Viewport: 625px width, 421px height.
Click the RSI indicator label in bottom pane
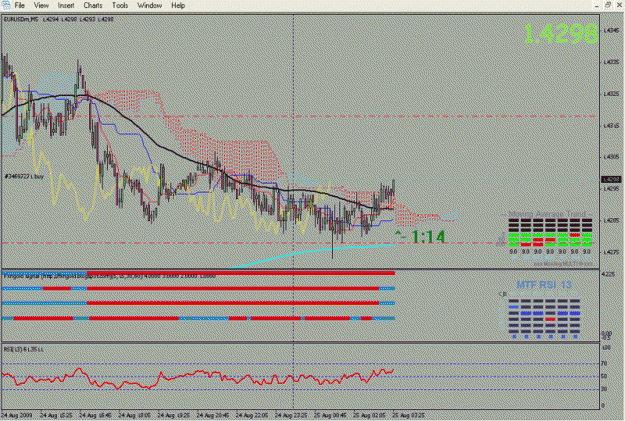pyautogui.click(x=24, y=349)
